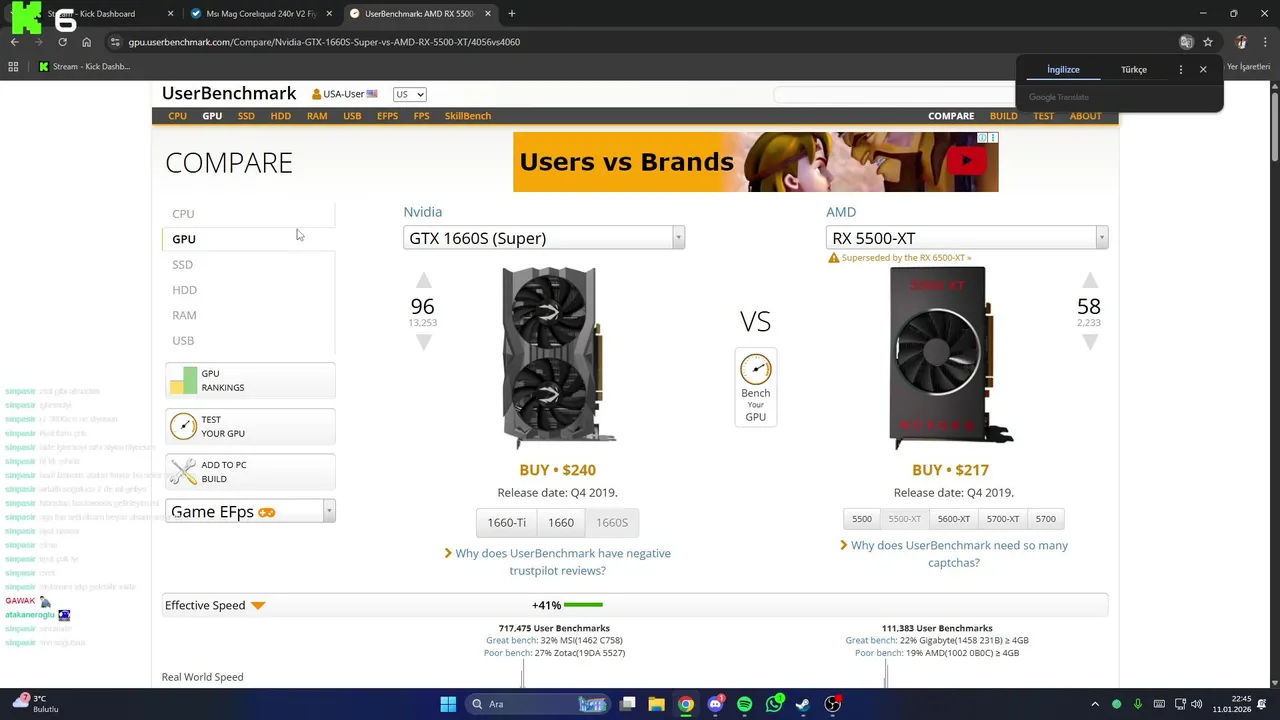Open SkillBench in the top navigation
This screenshot has height=720, width=1280.
[468, 116]
